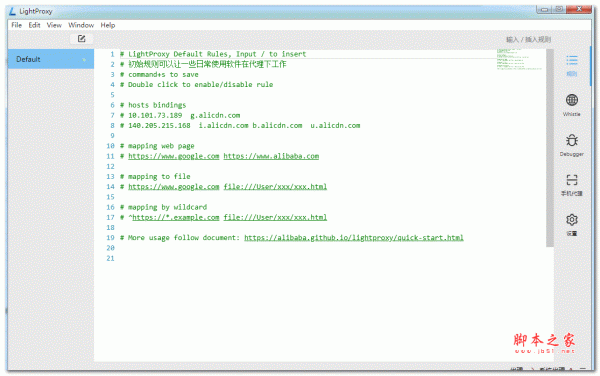Click the '# mapping web page' line

tap(157, 146)
